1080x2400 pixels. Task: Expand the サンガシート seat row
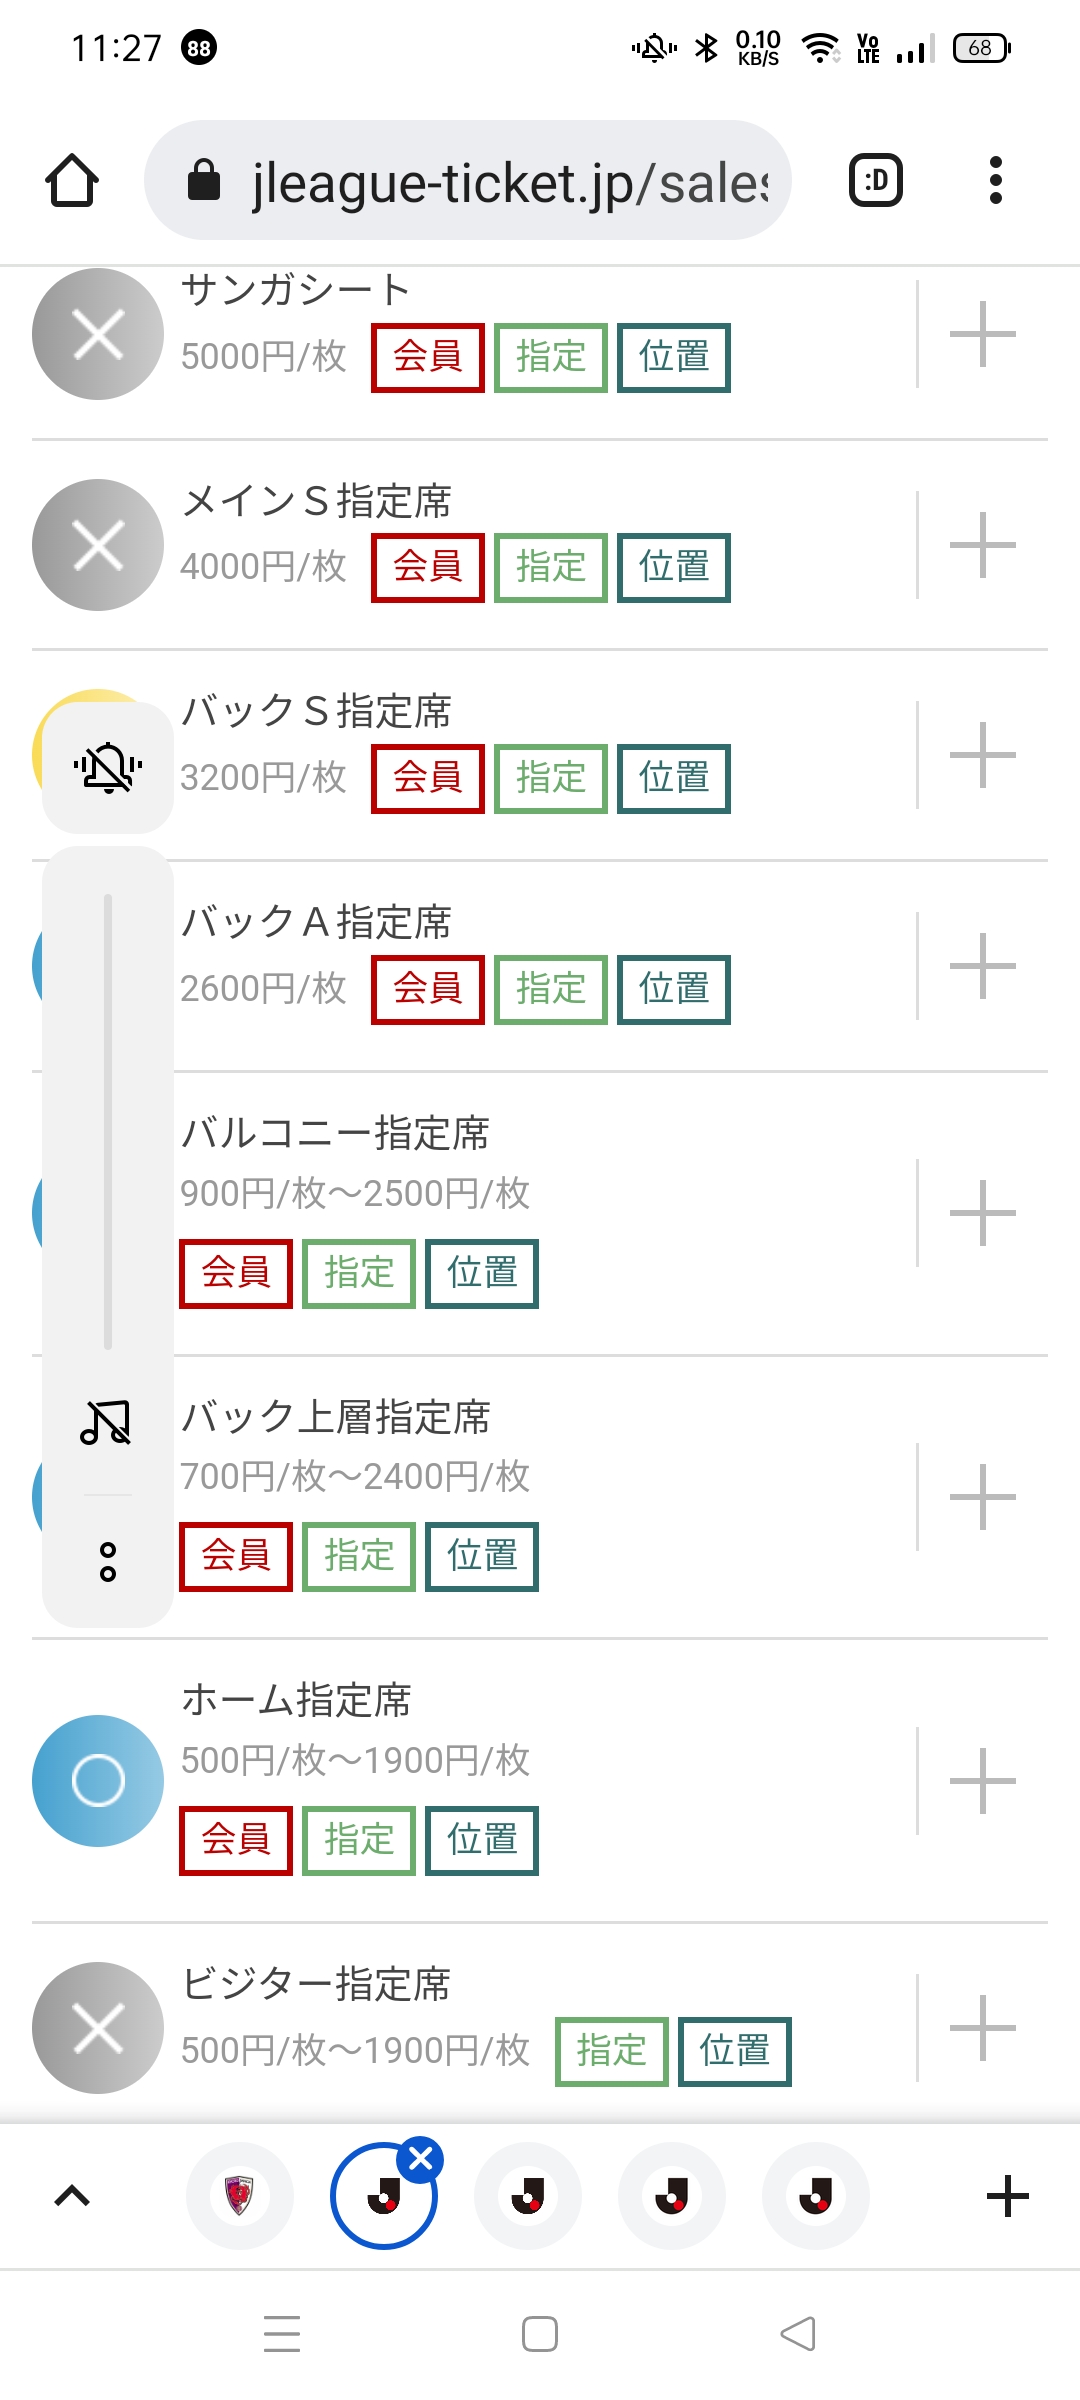(x=982, y=334)
